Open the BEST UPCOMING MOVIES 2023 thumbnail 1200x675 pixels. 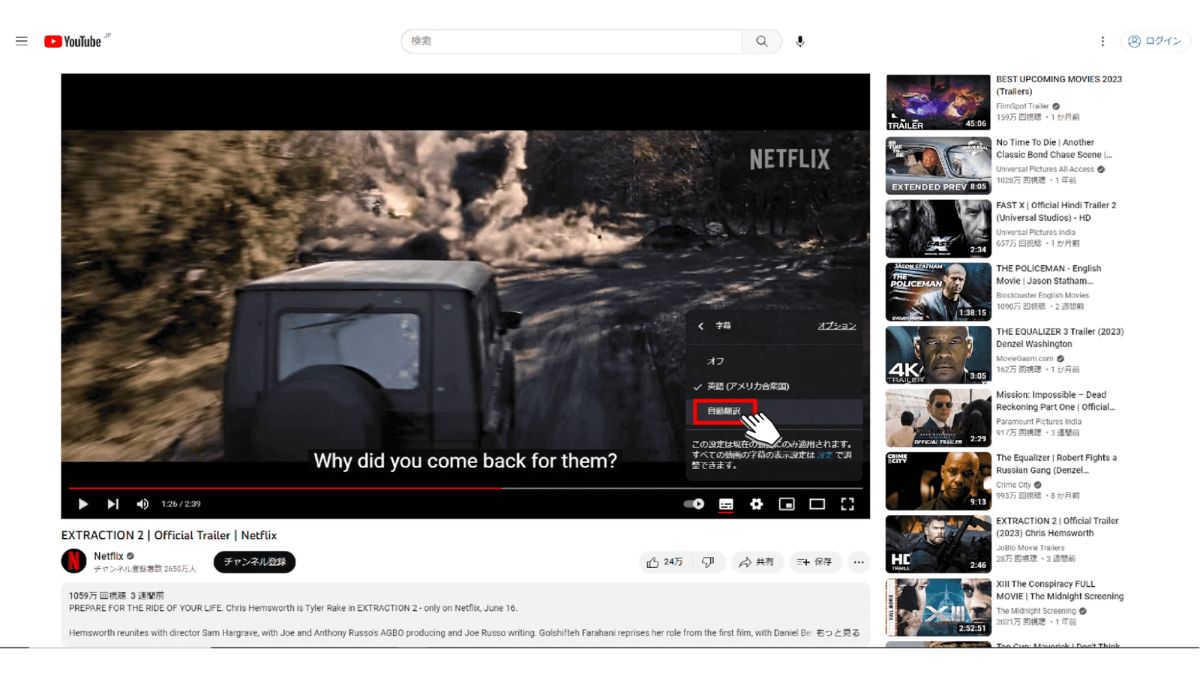938,103
